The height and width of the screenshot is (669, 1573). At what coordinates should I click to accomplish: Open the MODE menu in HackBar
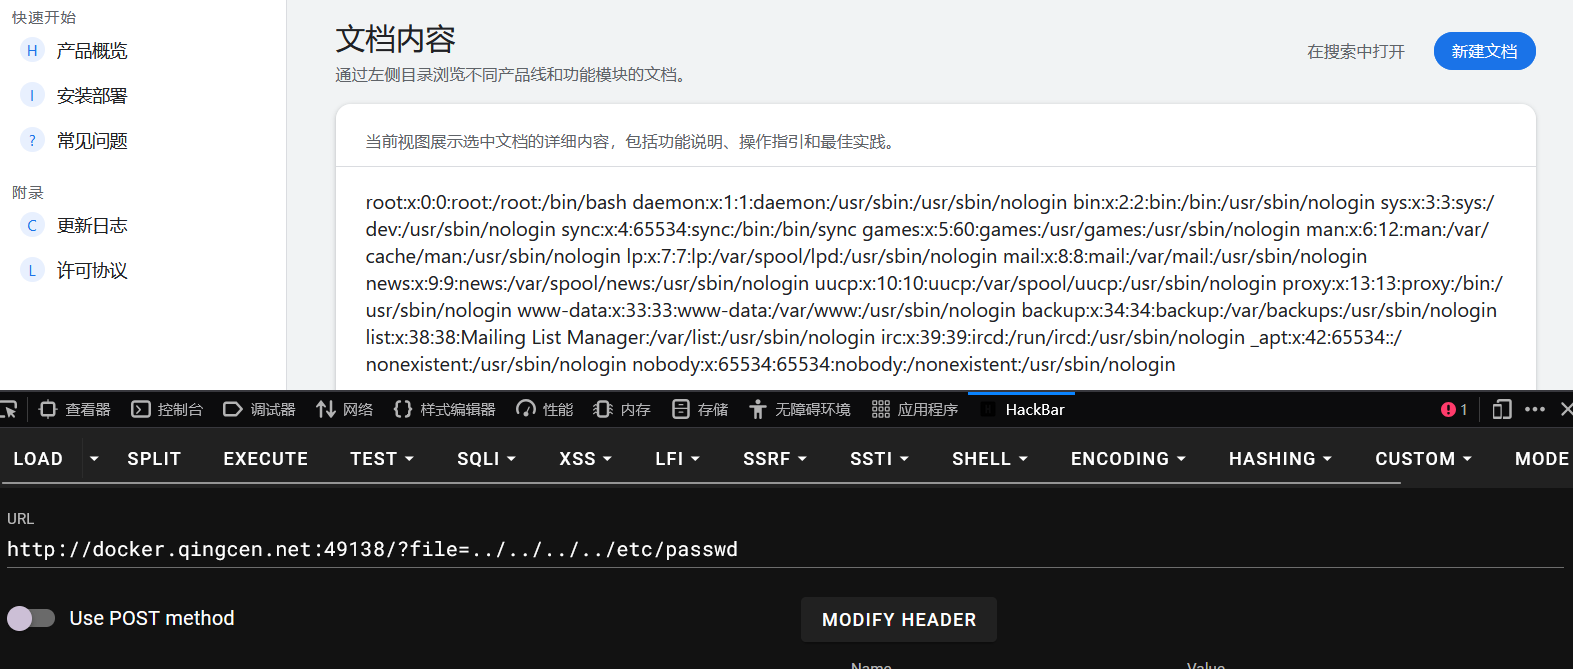click(1541, 459)
